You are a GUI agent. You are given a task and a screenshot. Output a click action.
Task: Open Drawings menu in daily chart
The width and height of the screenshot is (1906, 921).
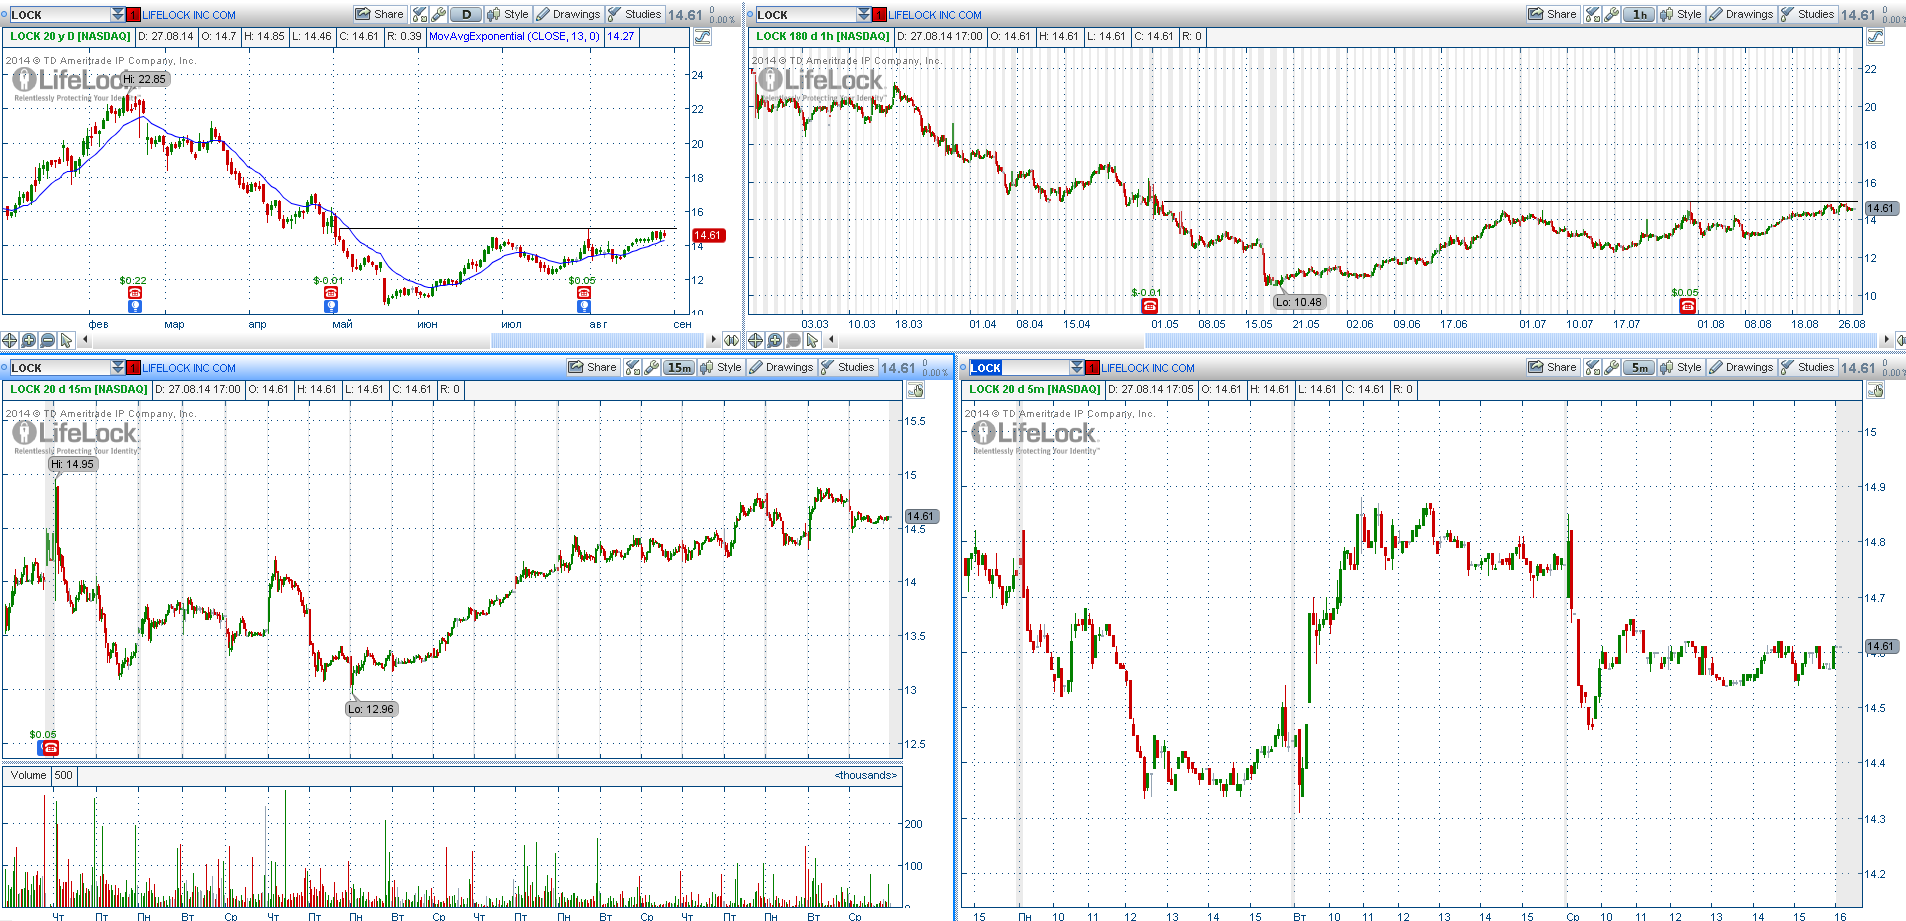(569, 14)
